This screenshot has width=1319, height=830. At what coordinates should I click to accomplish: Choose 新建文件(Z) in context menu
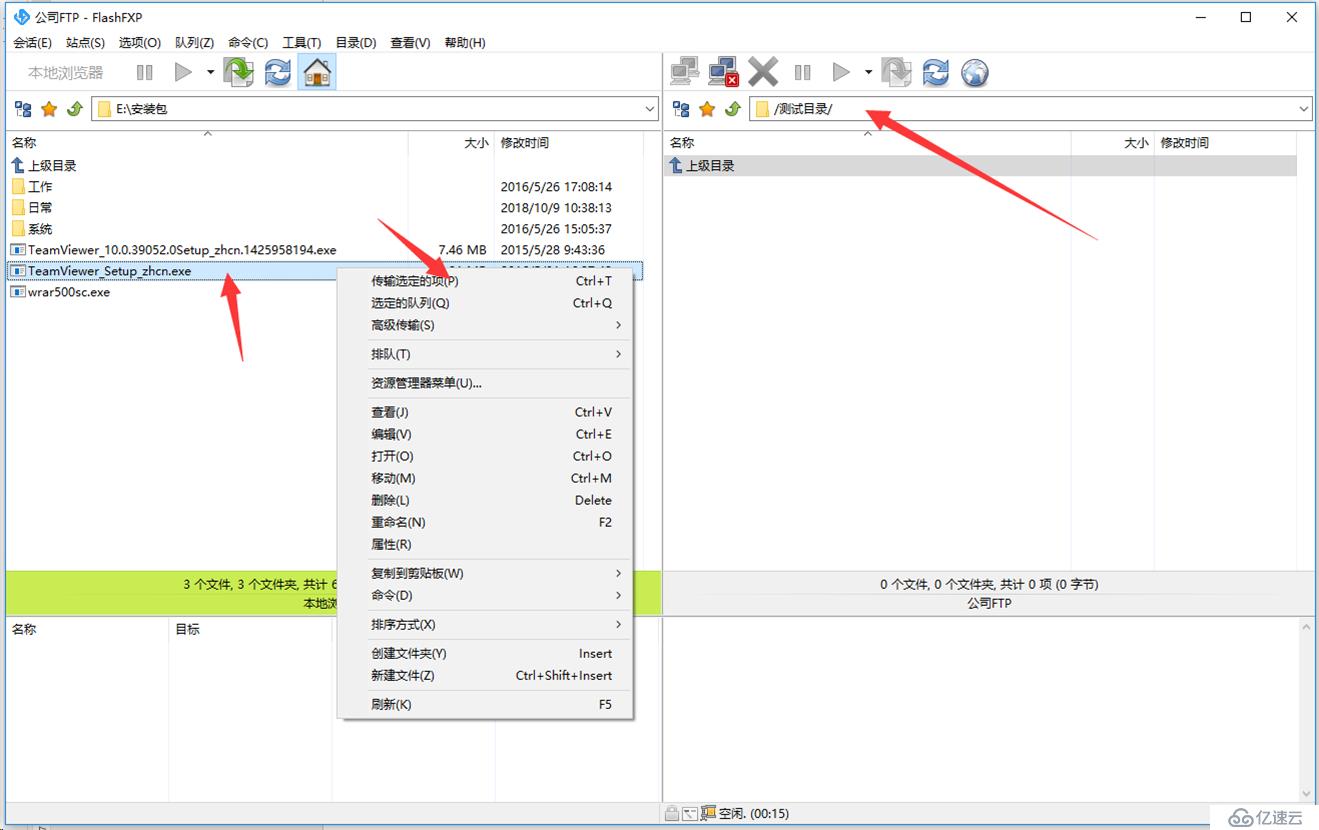point(485,675)
